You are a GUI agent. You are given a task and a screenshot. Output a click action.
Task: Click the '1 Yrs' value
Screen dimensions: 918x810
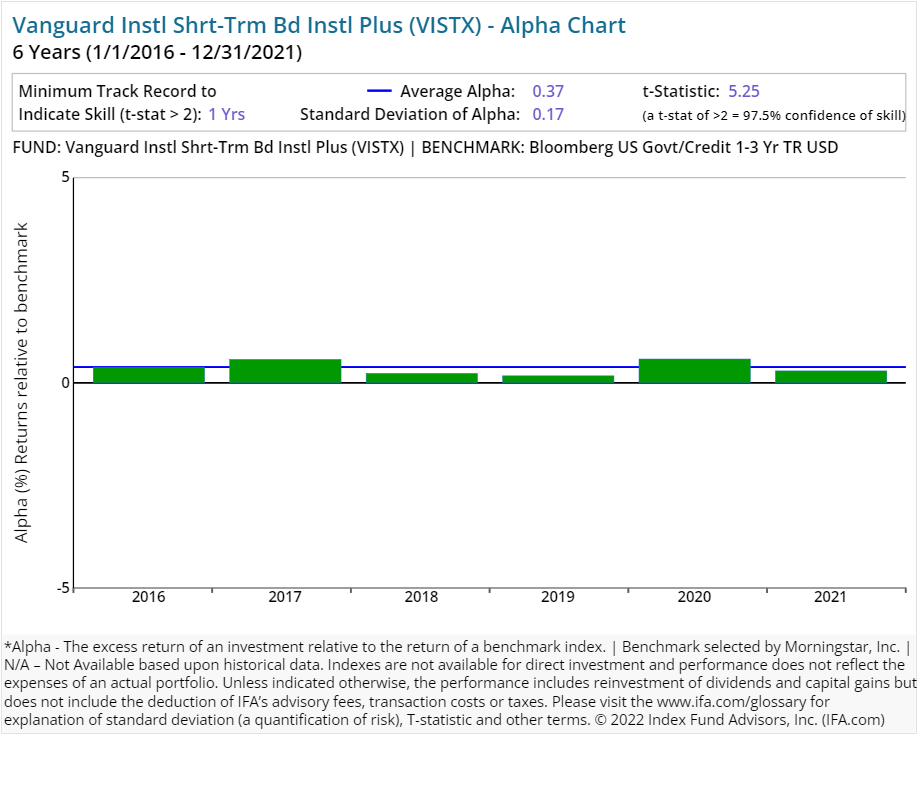tap(227, 114)
